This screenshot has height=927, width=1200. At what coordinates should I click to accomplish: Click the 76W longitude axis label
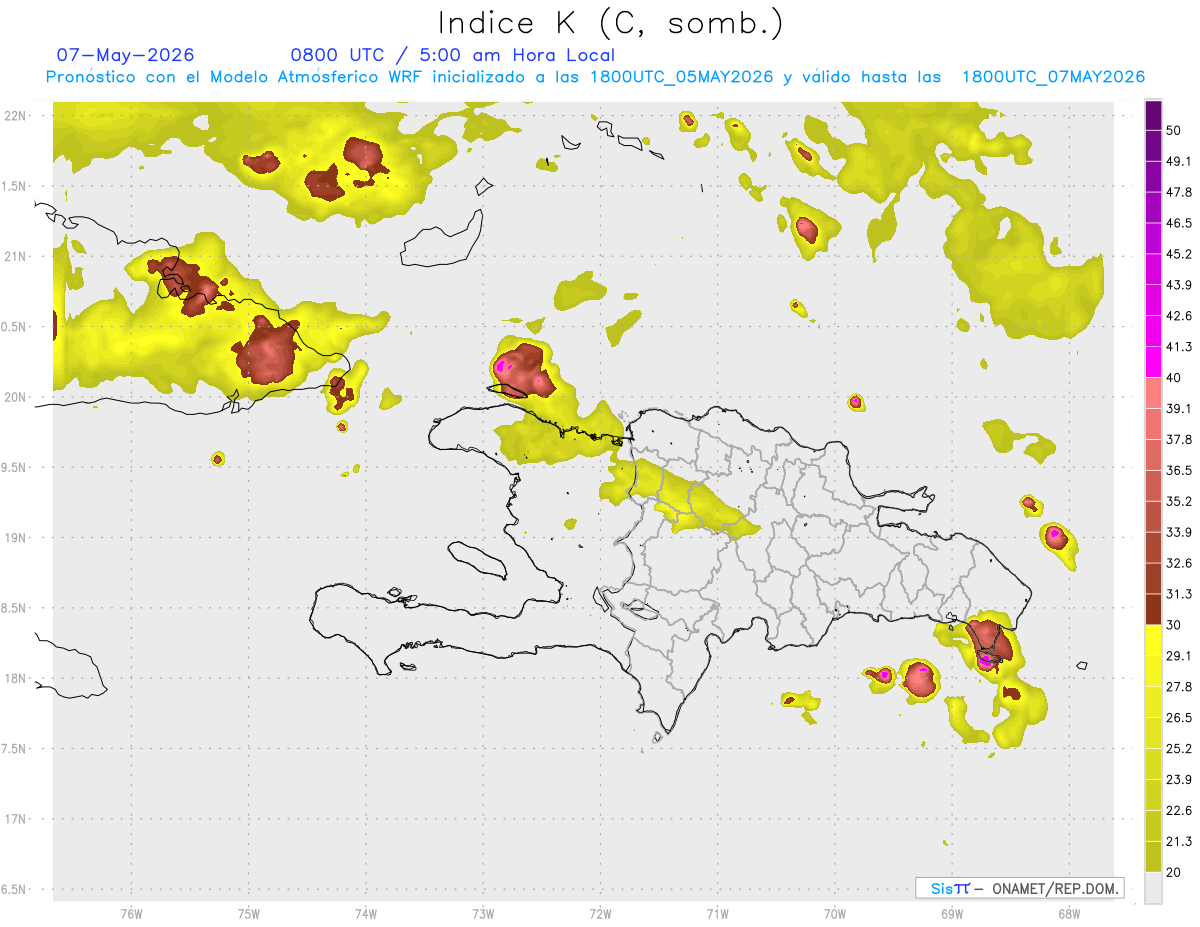pos(131,914)
